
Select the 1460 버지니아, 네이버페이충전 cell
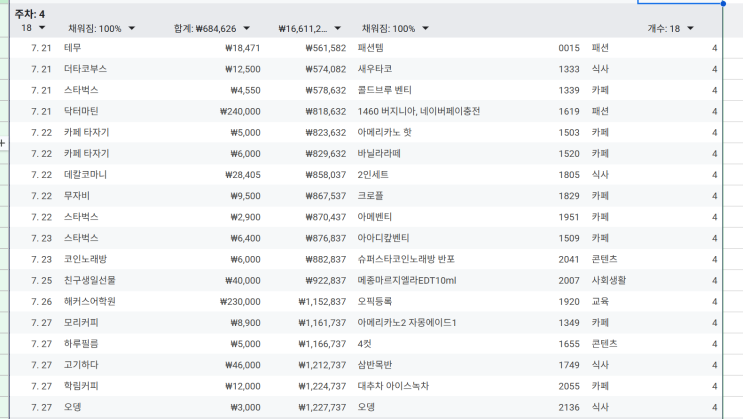click(x=418, y=111)
